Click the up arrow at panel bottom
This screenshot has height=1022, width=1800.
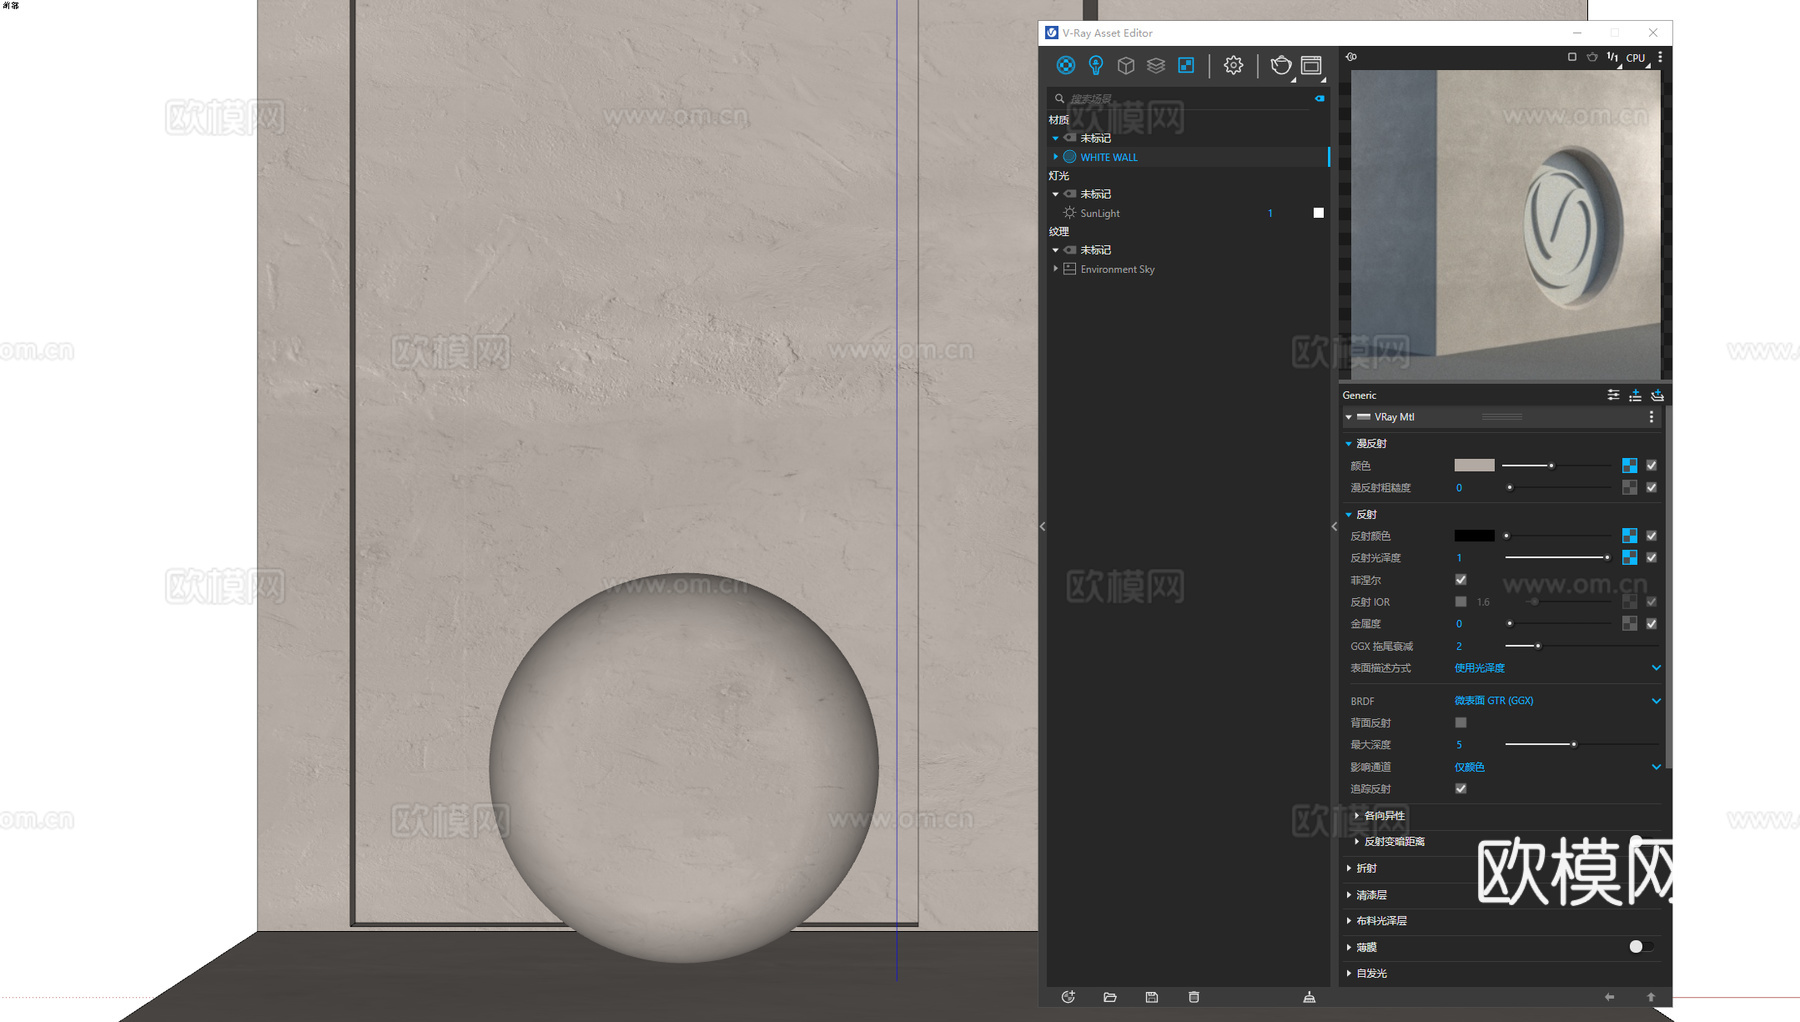point(1651,997)
